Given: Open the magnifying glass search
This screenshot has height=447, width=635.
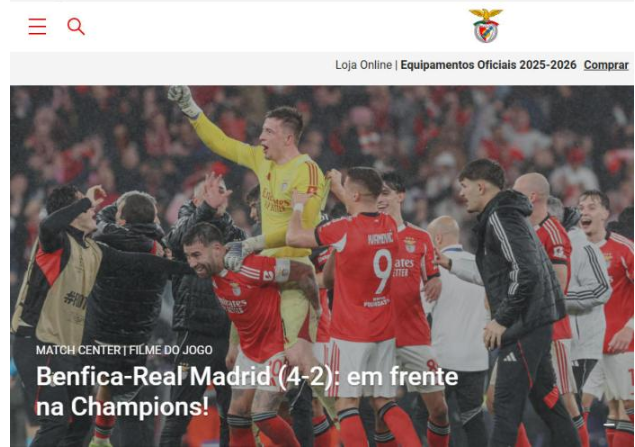Looking at the screenshot, I should pyautogui.click(x=76, y=27).
